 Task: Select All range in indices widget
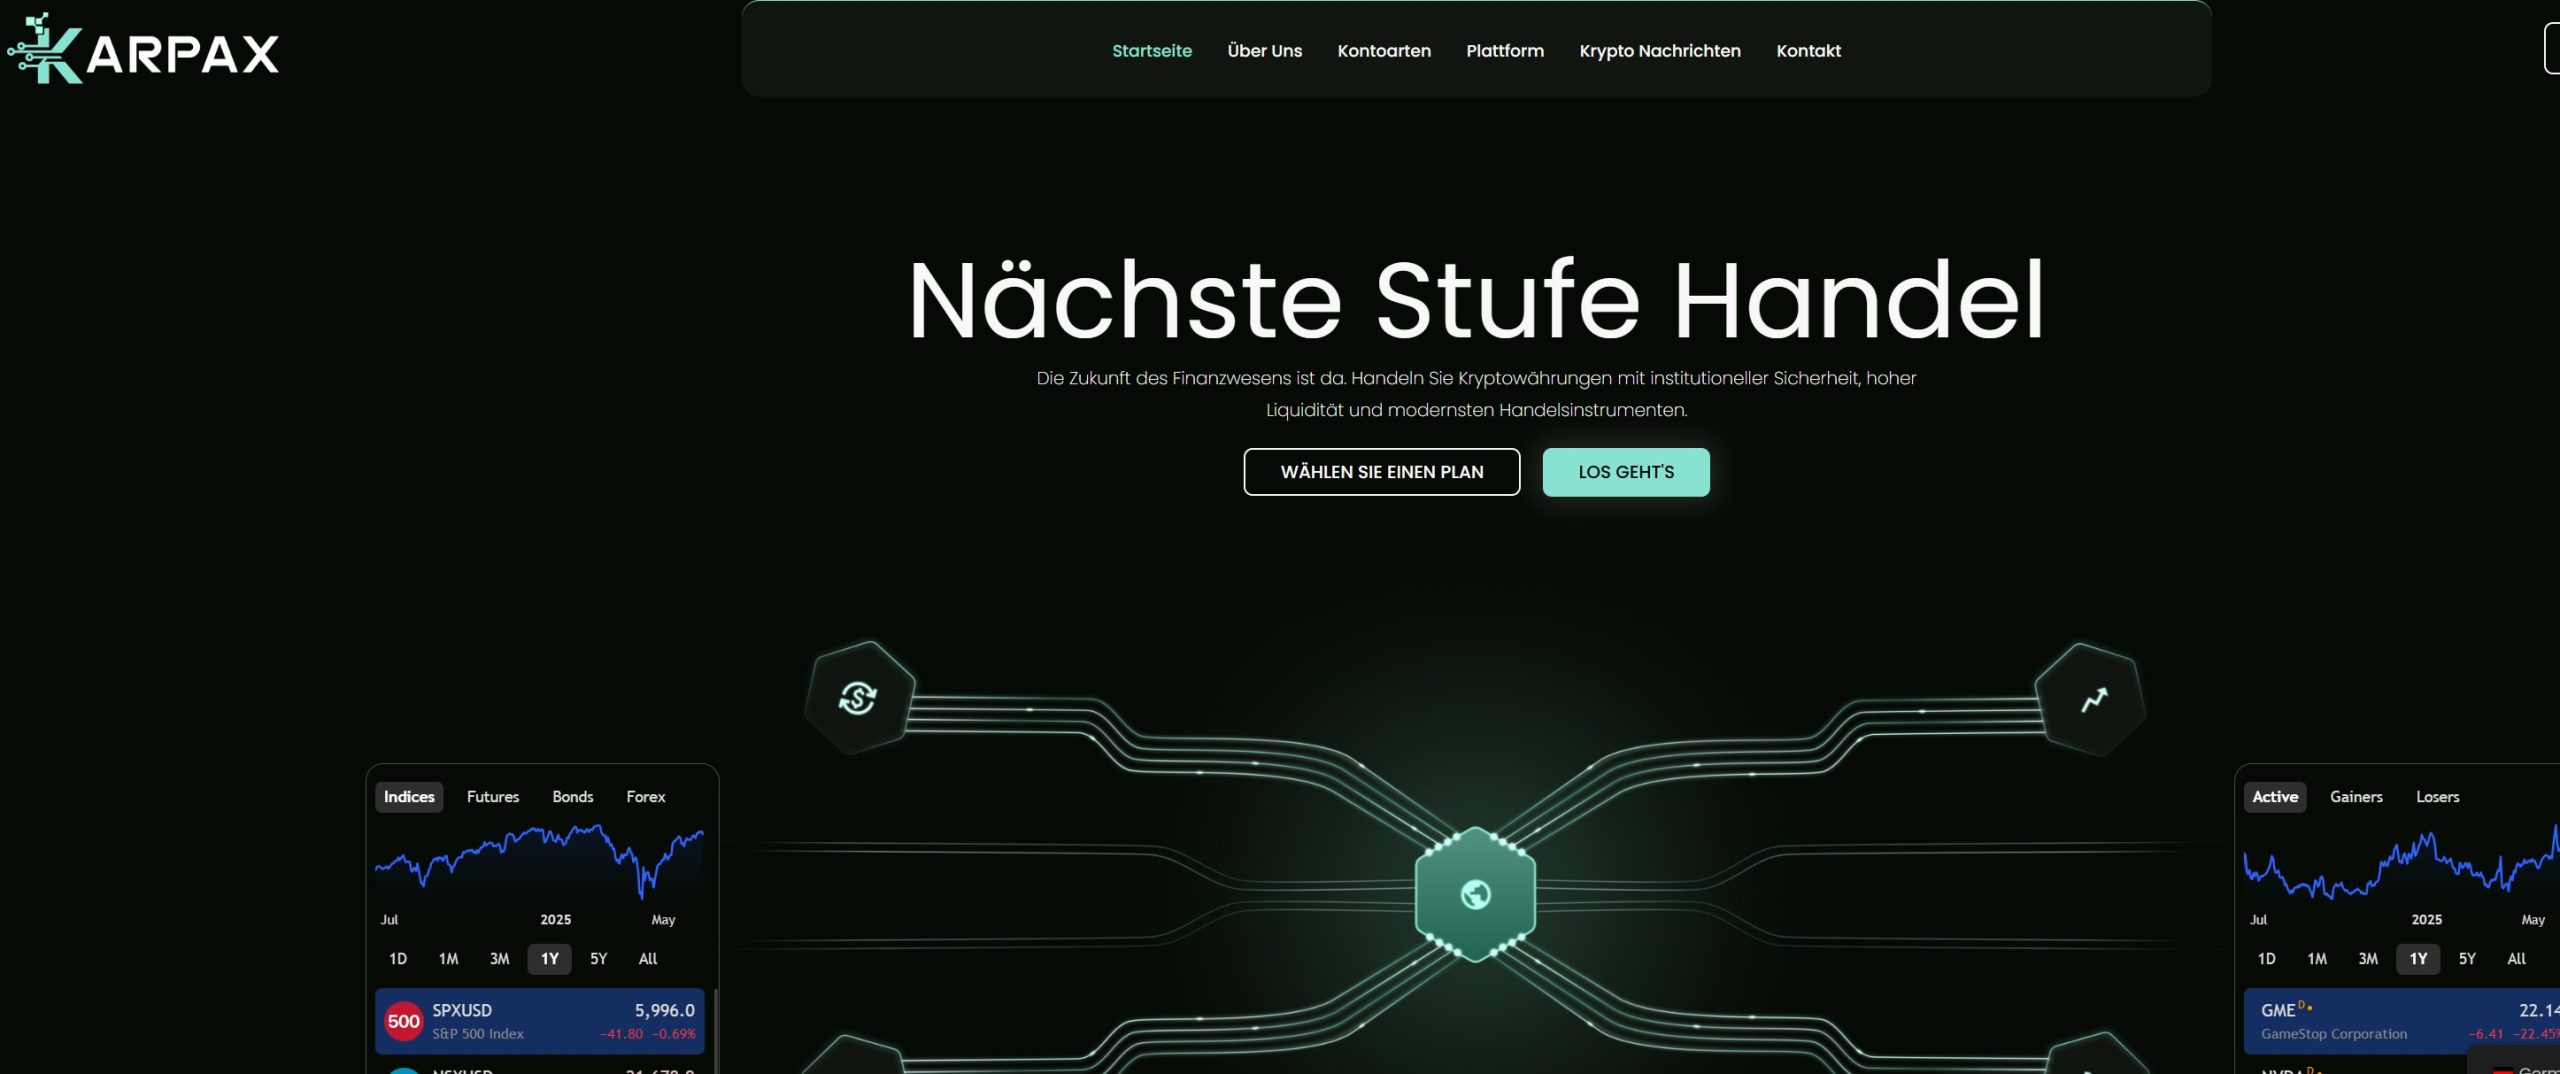coord(647,959)
